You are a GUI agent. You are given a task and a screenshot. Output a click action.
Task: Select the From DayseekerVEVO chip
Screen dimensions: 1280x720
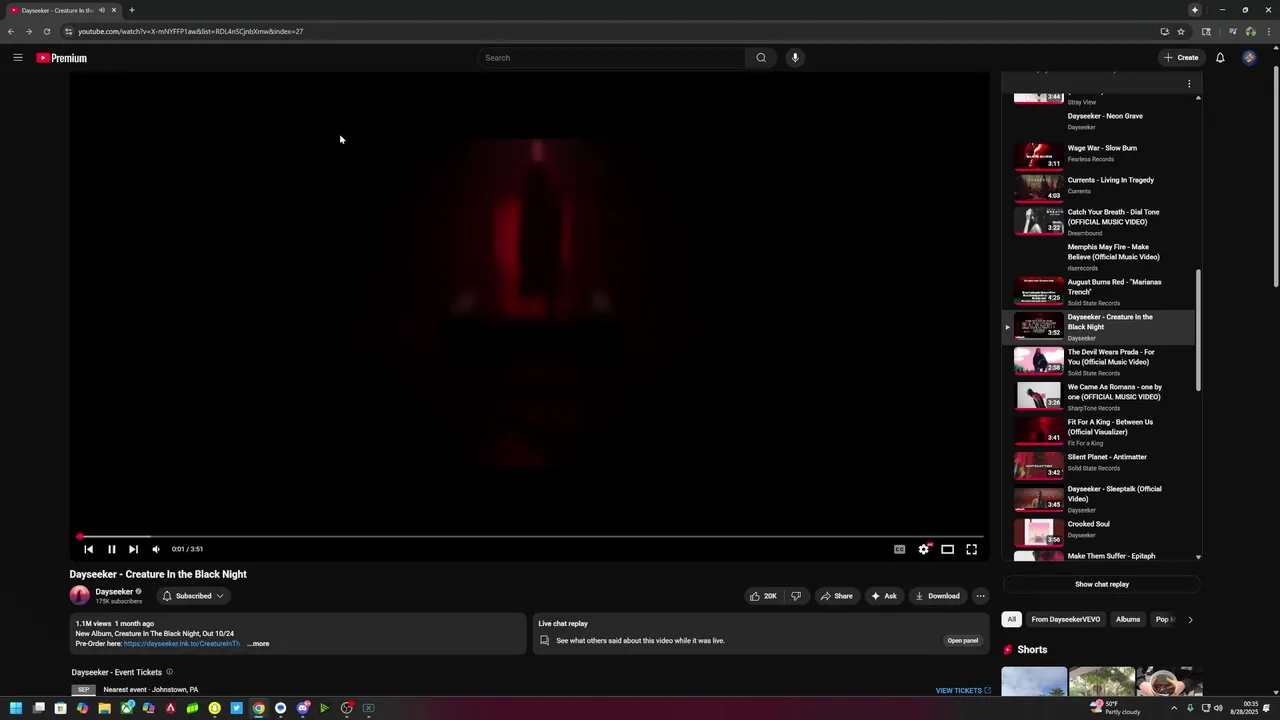(1065, 619)
